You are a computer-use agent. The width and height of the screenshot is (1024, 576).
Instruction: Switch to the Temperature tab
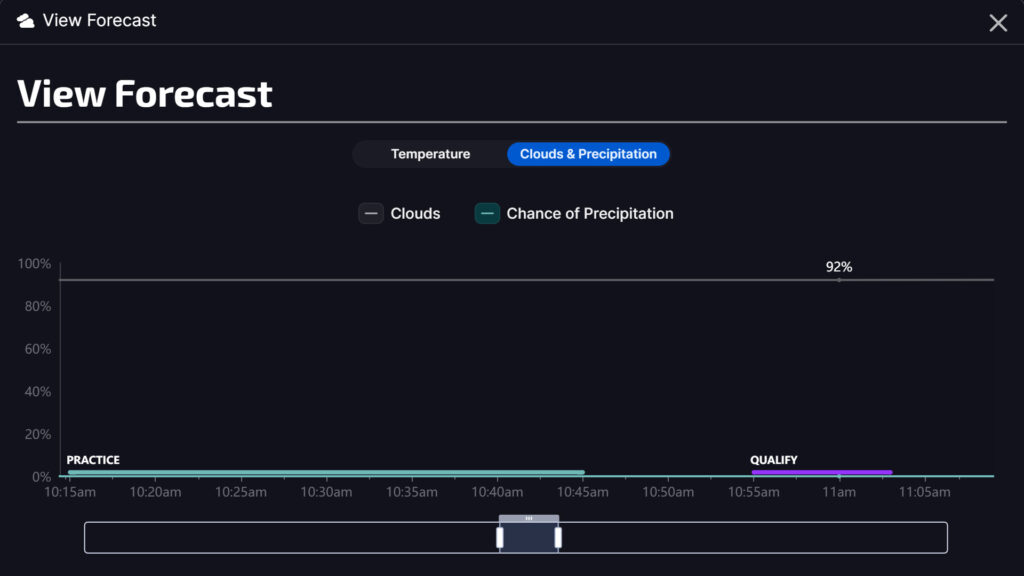[x=430, y=154]
